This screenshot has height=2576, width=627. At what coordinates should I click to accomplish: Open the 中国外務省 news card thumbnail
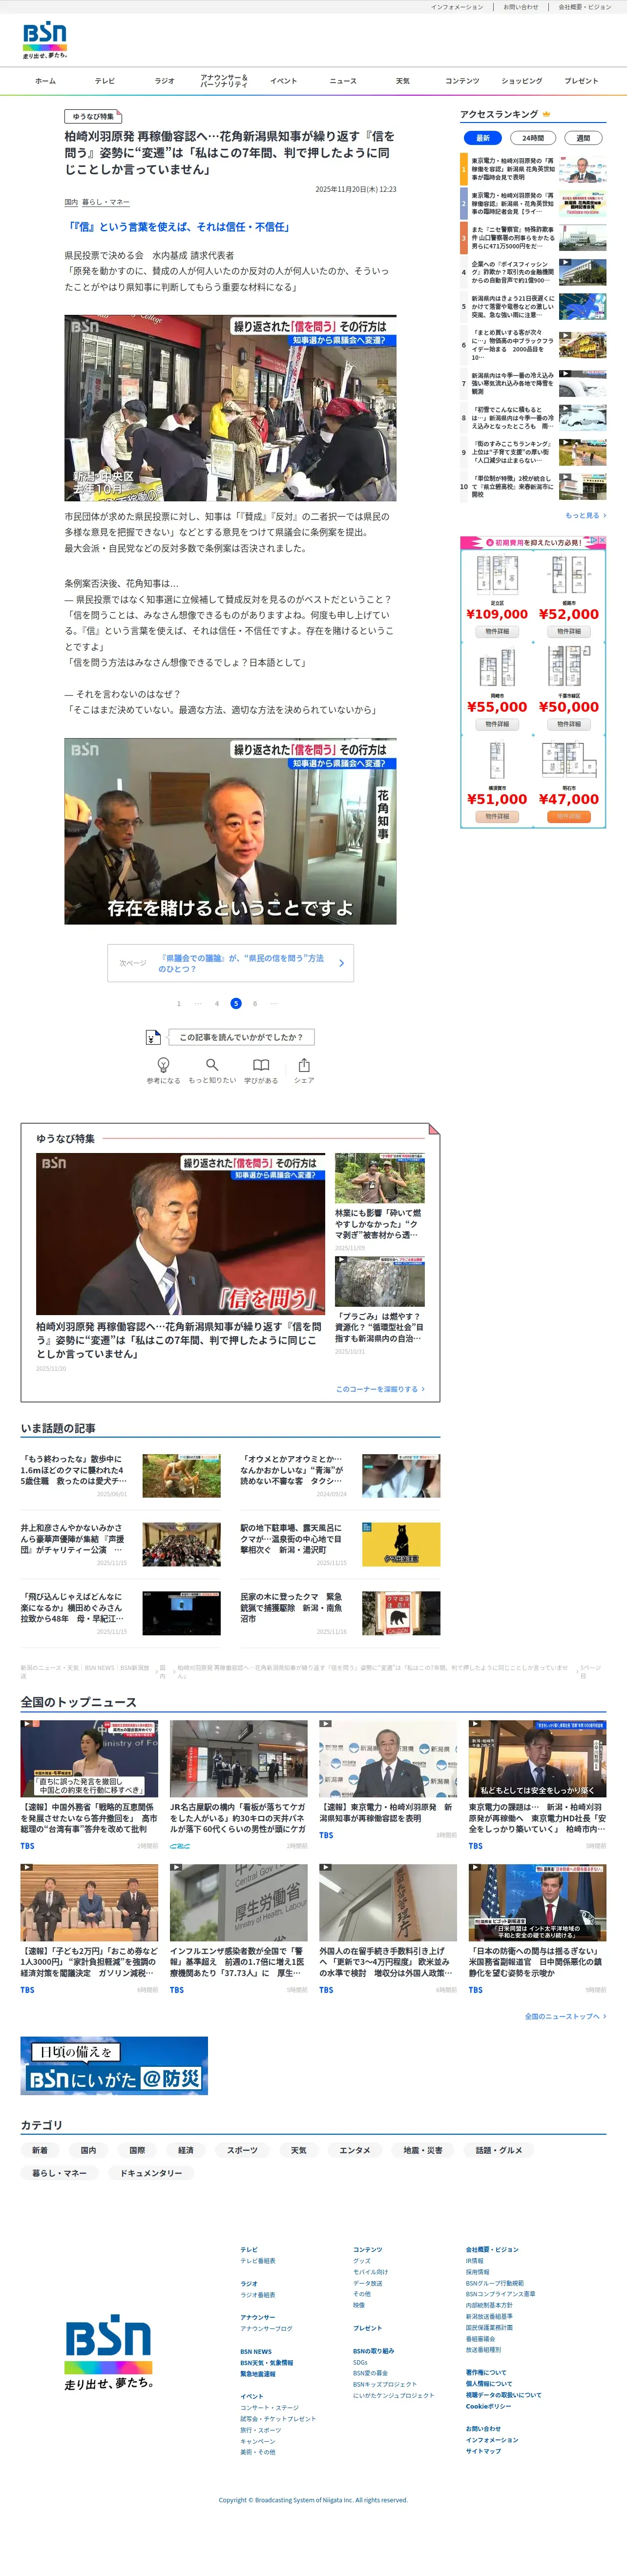point(89,1758)
